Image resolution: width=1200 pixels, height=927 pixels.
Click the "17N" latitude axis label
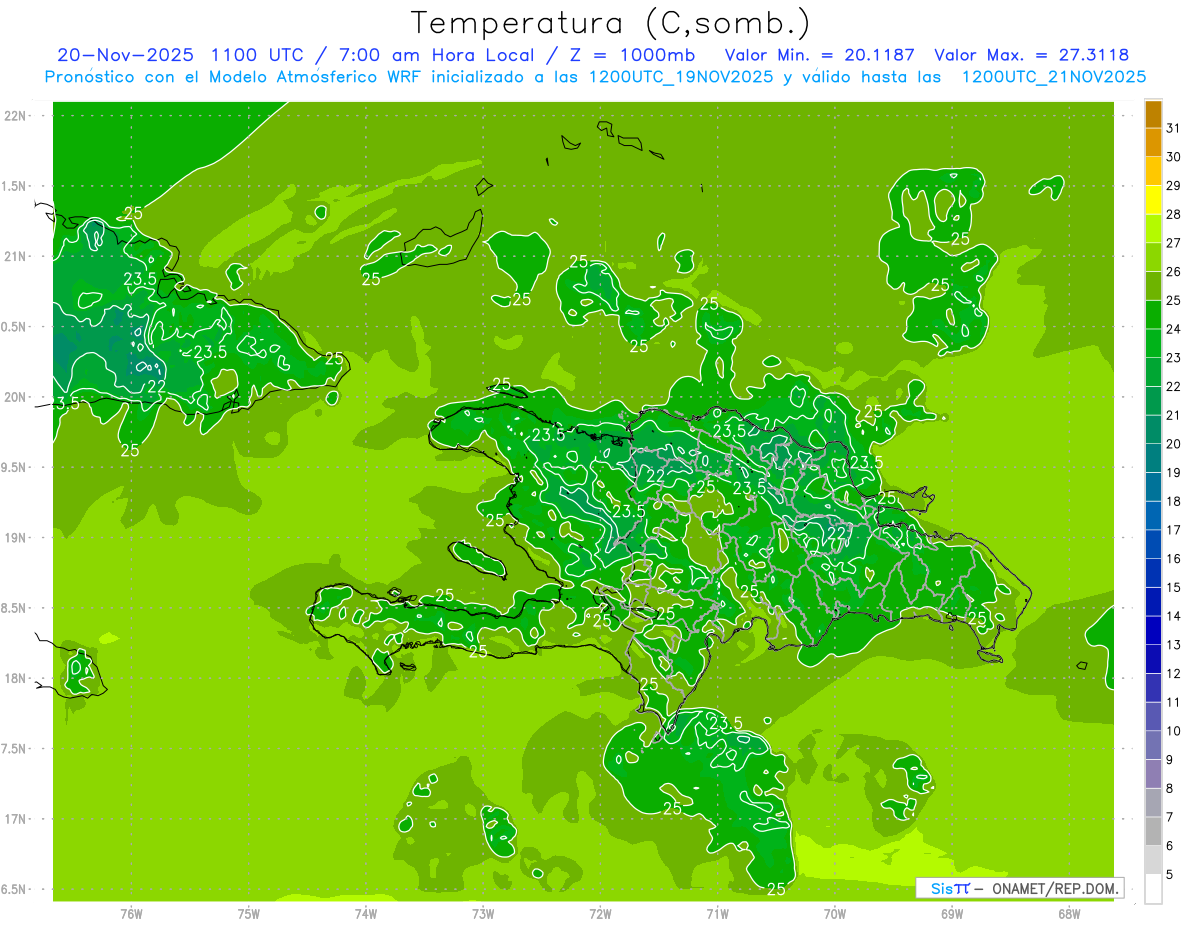point(16,819)
